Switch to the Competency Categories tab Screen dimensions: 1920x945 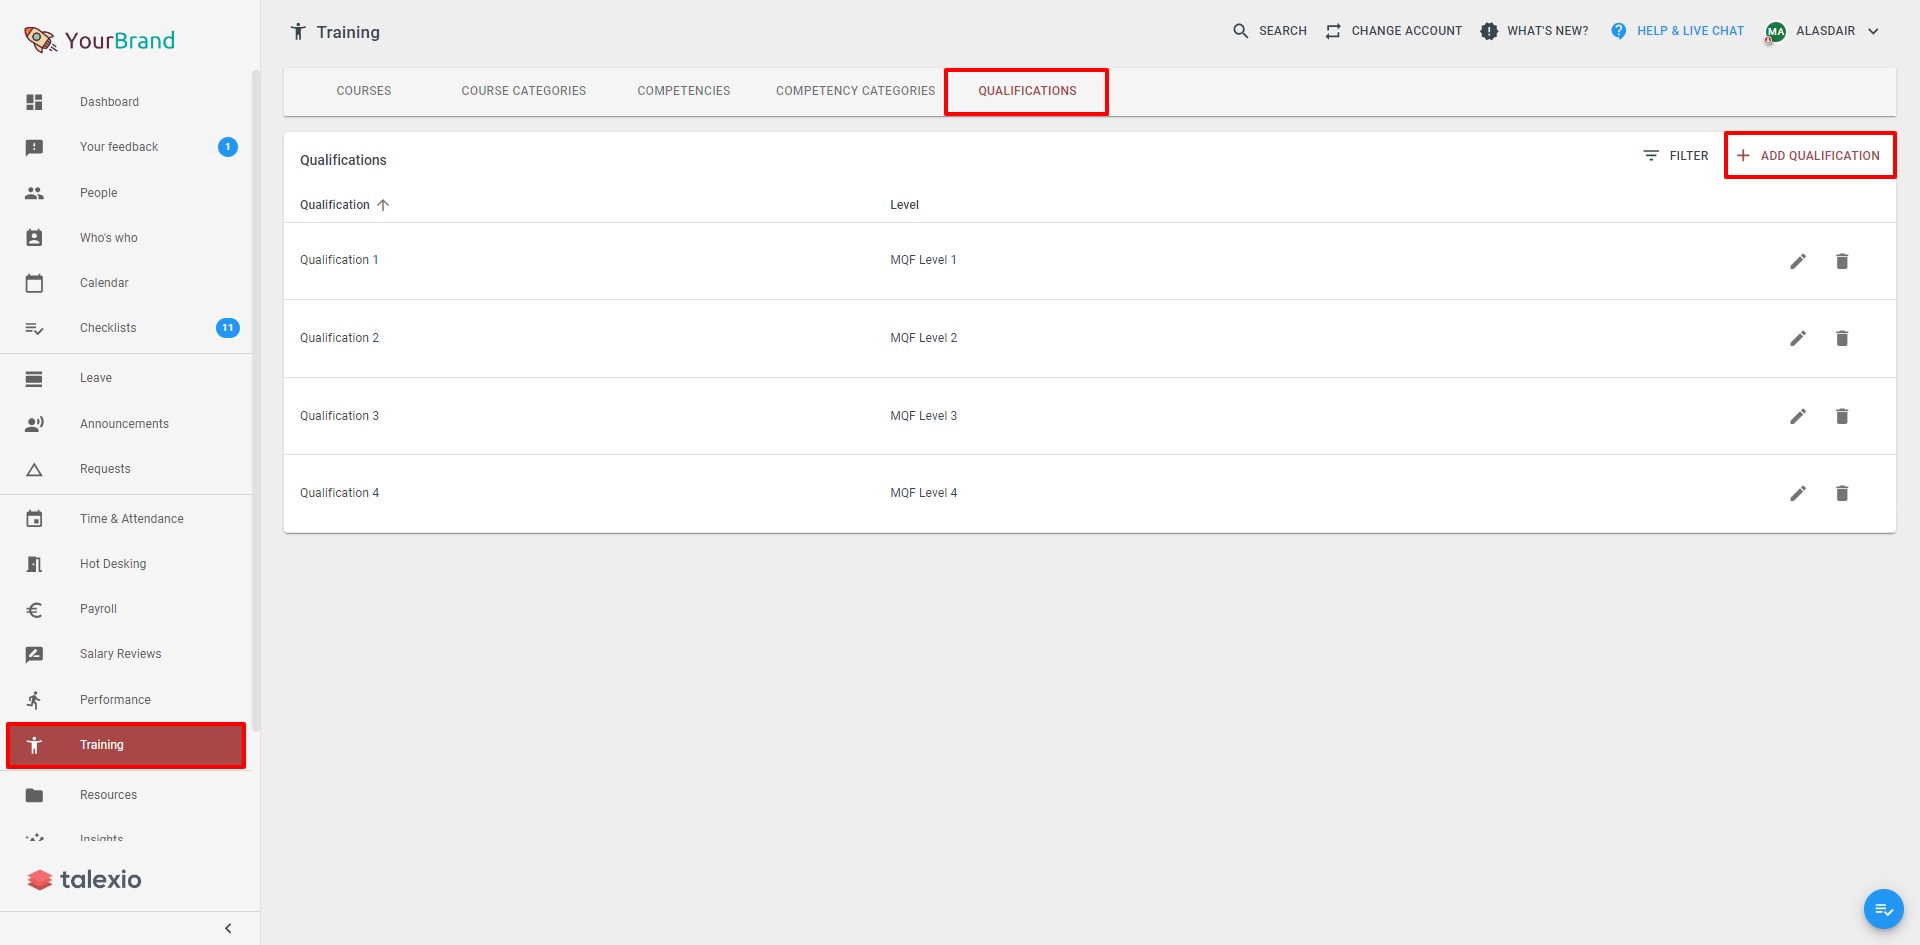[x=855, y=91]
